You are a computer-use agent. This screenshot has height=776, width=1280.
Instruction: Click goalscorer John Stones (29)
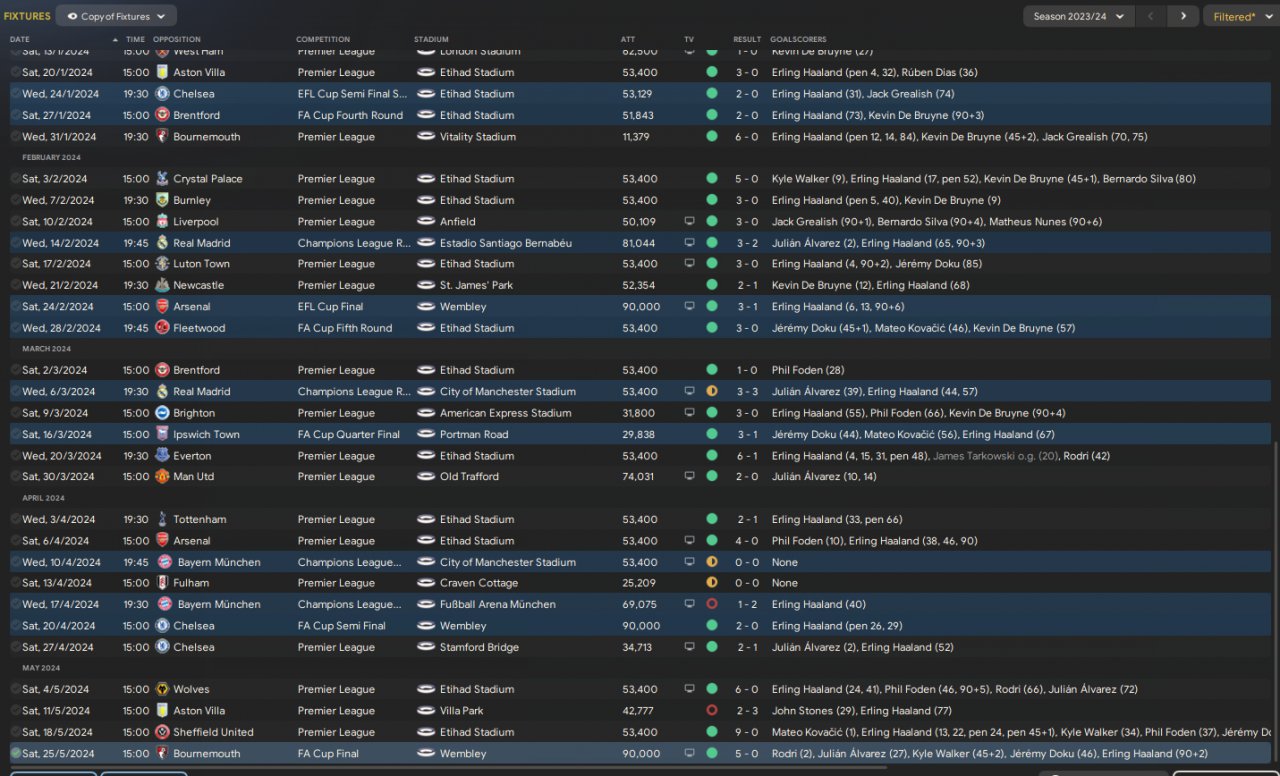coord(813,711)
